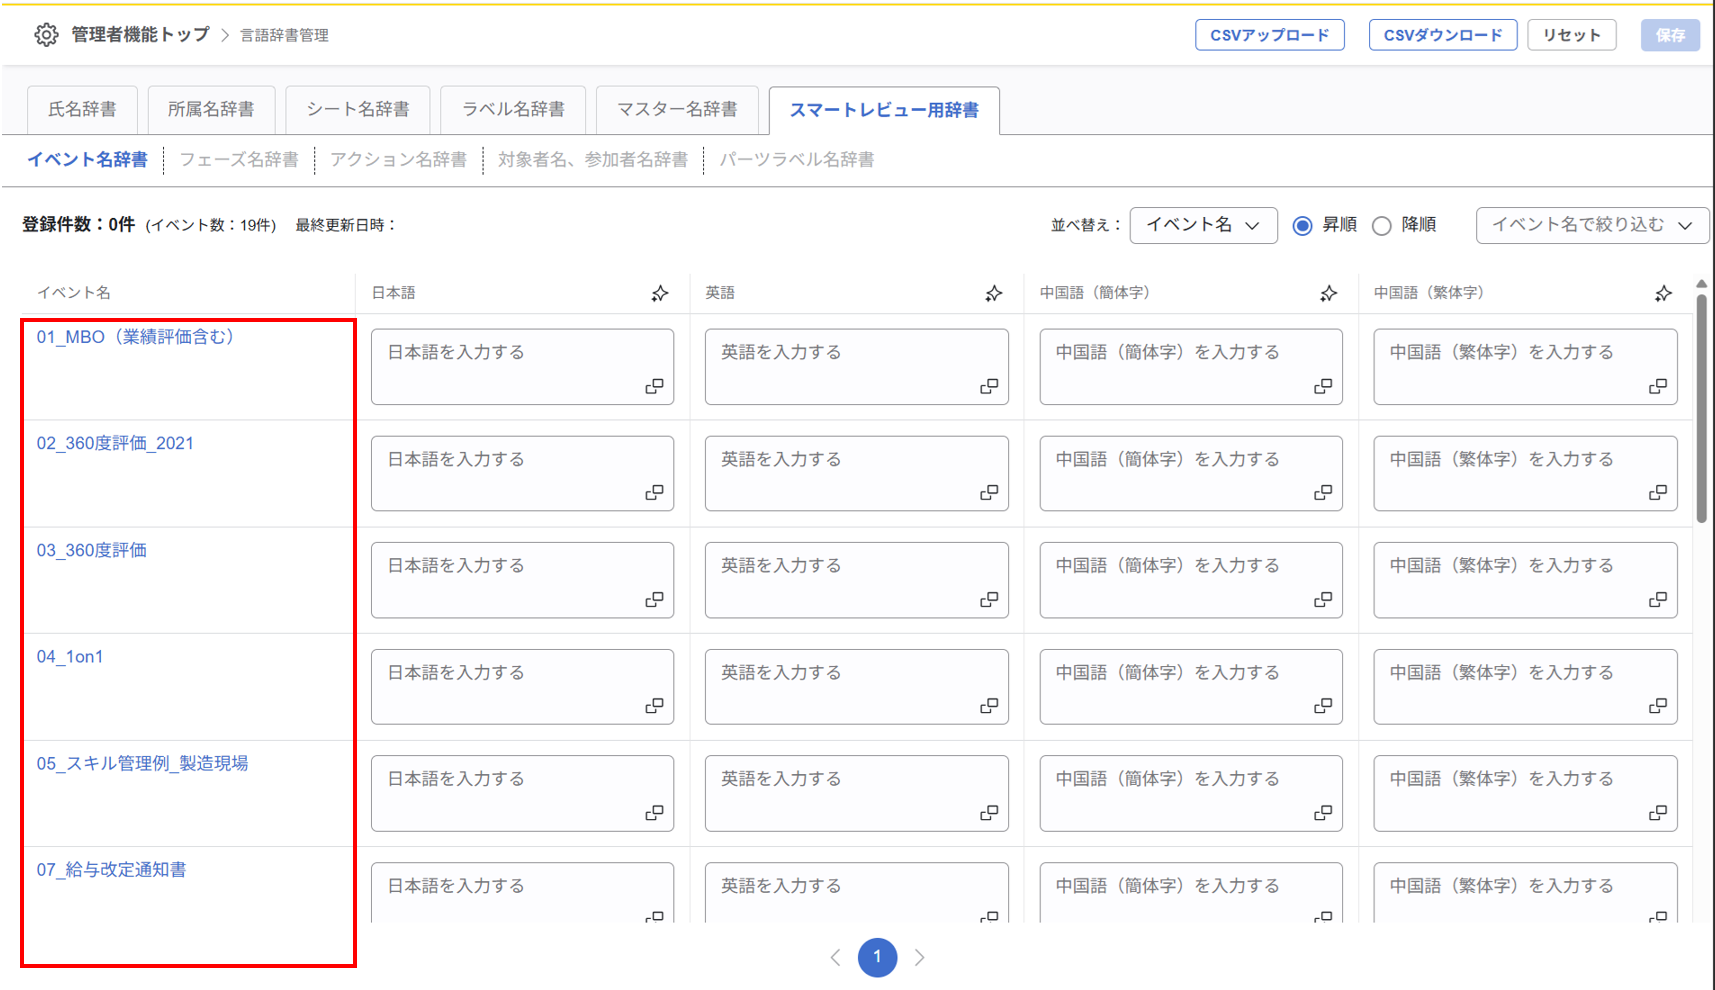Open the 07_給与改定通知書 event link

click(110, 870)
